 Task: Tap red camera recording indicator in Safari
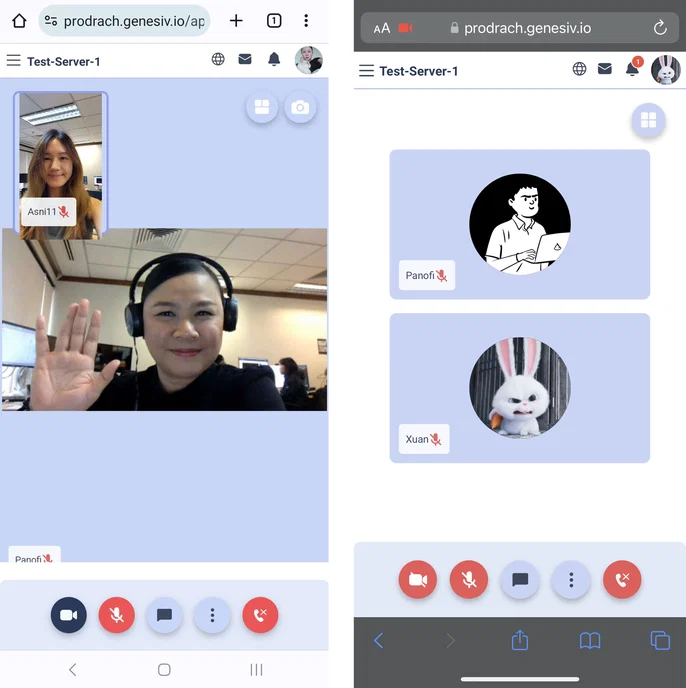pos(405,28)
